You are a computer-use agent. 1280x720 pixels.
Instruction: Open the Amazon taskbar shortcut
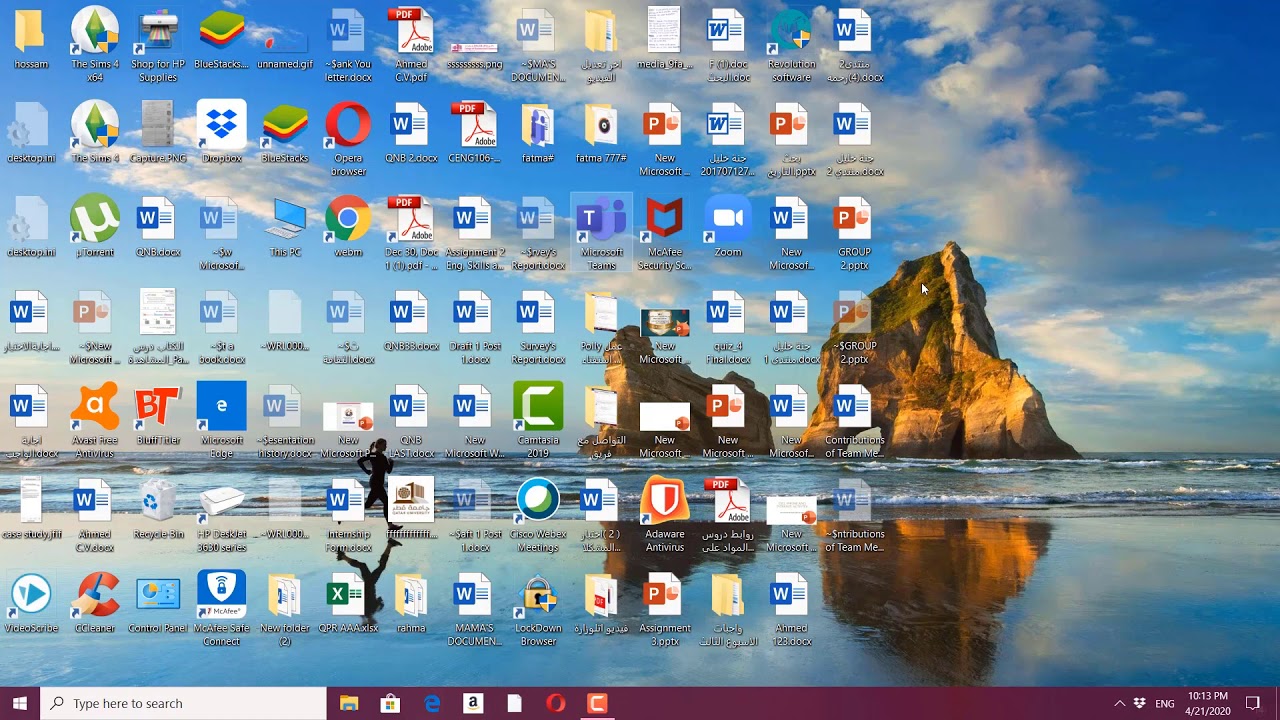(x=473, y=703)
